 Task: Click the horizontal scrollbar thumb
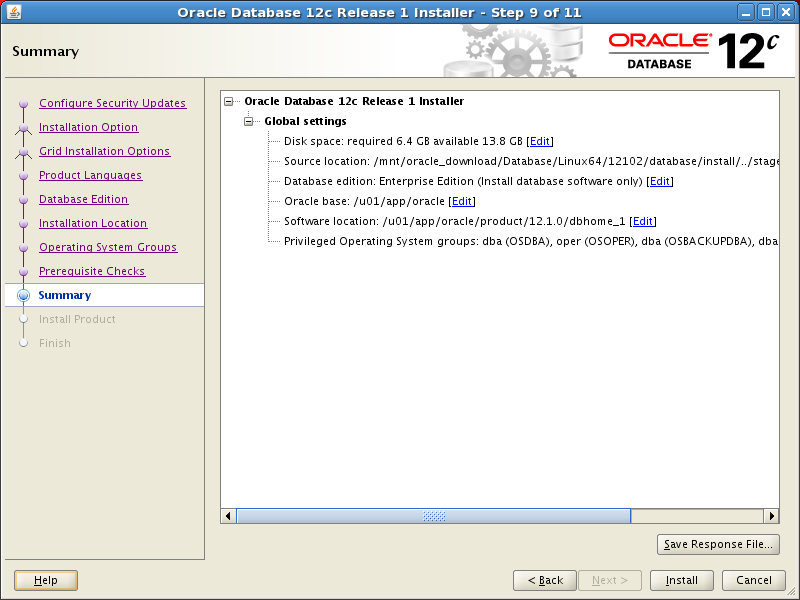434,516
